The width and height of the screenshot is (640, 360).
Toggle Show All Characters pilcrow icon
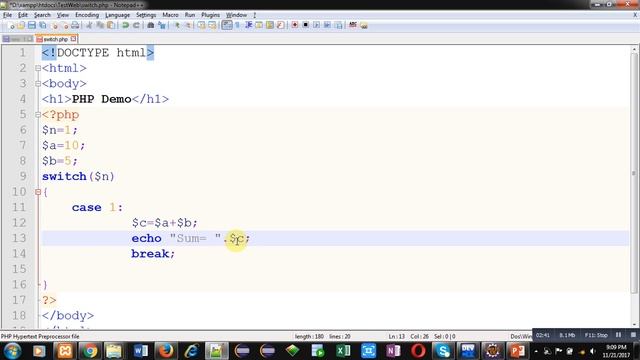[238, 25]
